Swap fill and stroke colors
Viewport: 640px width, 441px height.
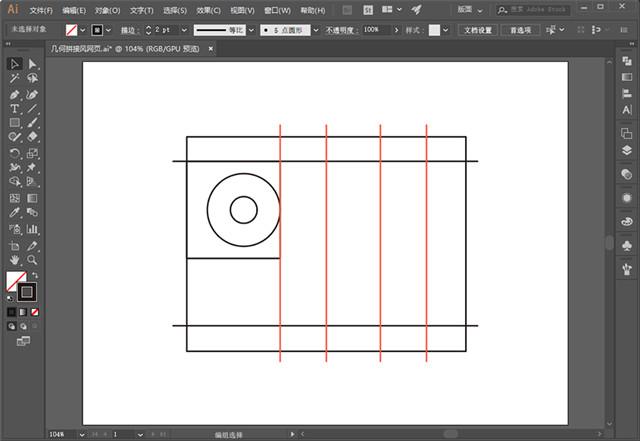(x=35, y=275)
